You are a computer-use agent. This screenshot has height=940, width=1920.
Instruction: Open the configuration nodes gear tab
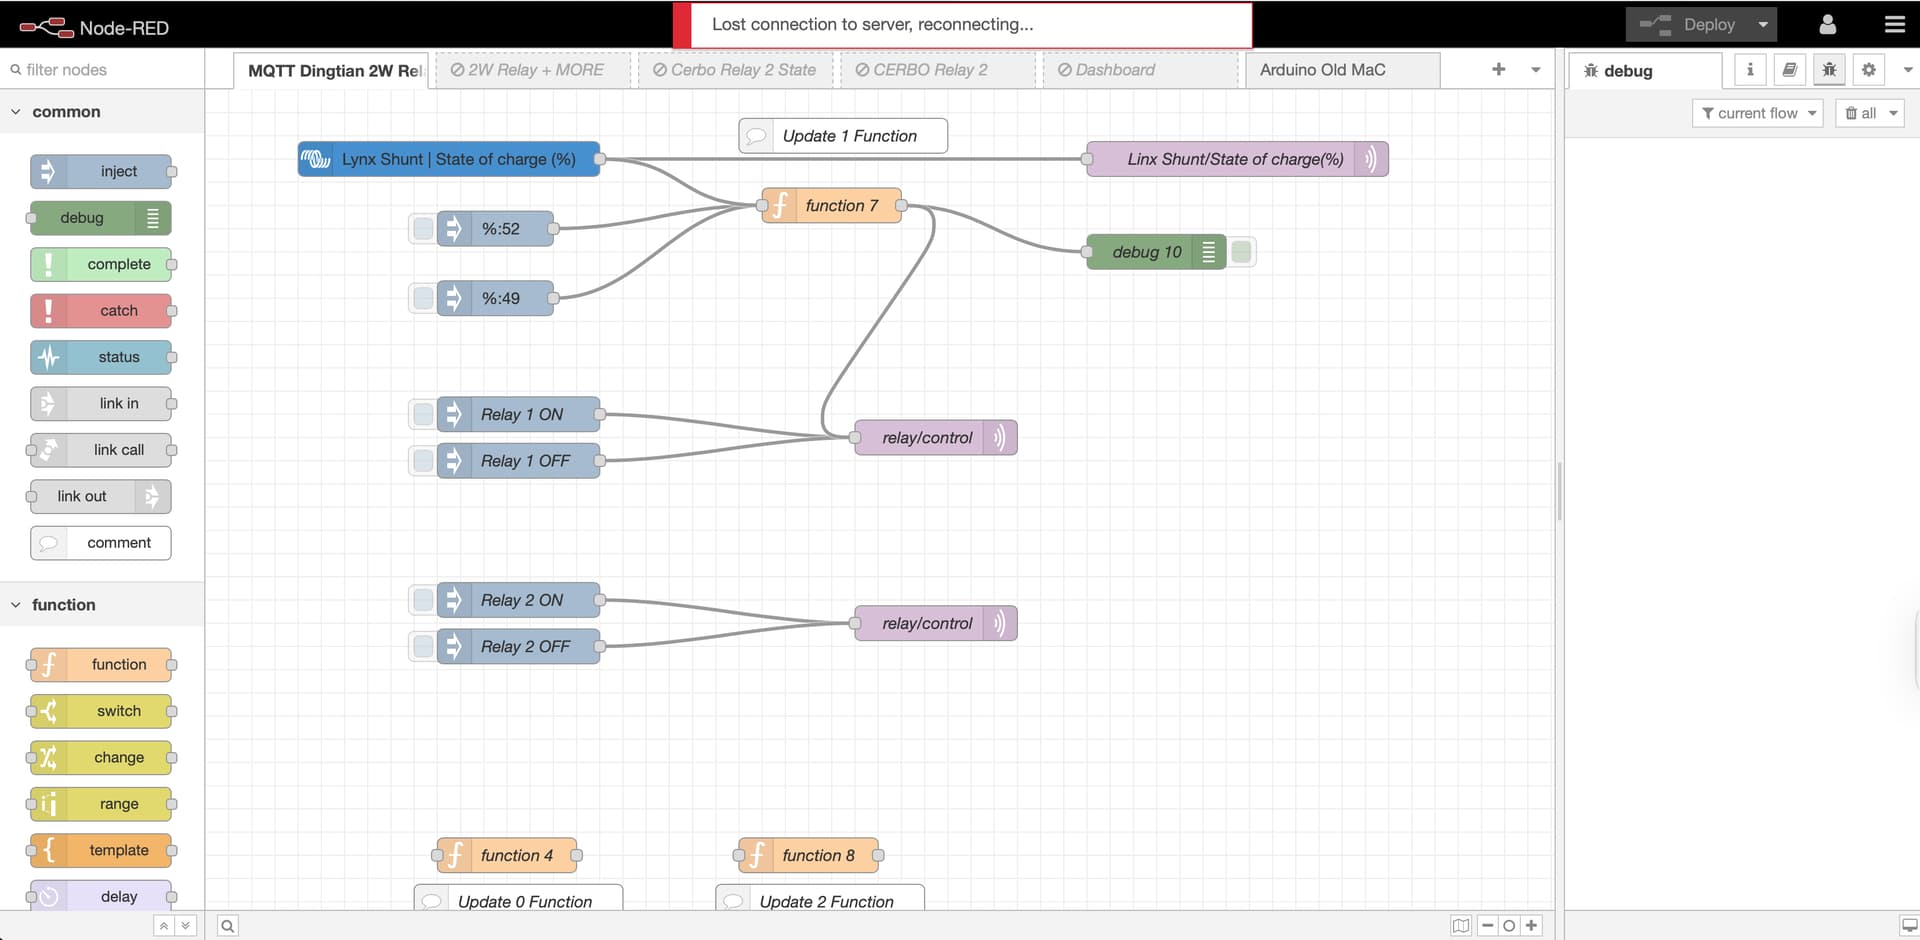click(1868, 70)
